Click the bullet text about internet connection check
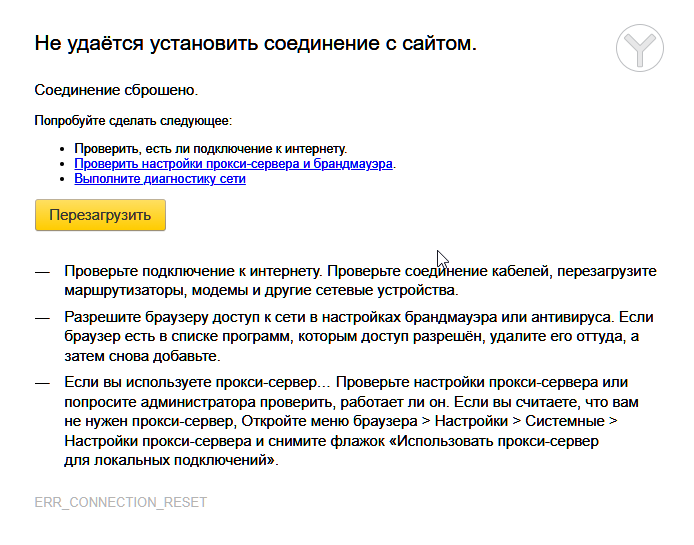Image resolution: width=694 pixels, height=545 pixels. [x=211, y=149]
